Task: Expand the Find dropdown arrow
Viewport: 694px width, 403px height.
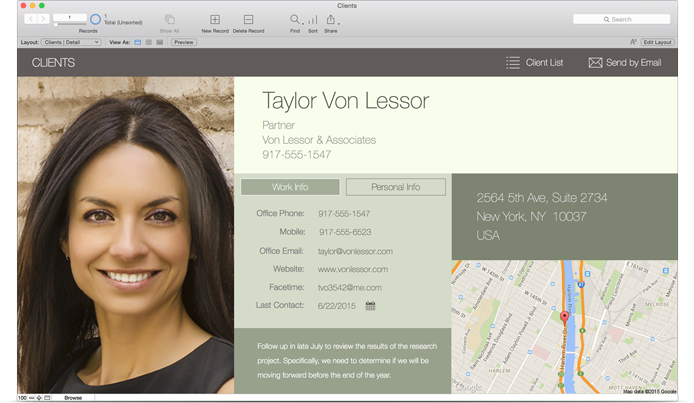Action: click(302, 23)
